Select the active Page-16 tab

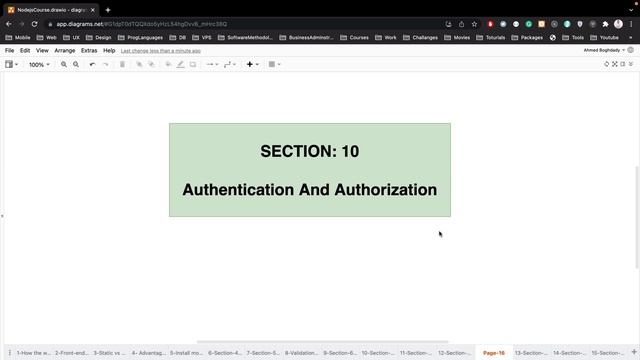tap(493, 353)
